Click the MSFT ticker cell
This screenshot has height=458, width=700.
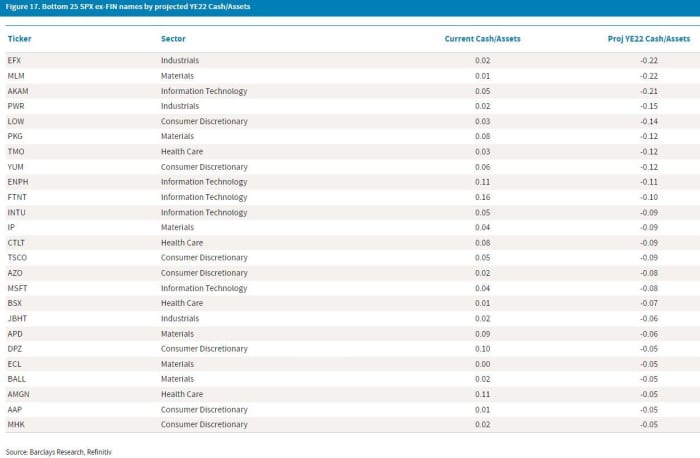click(x=17, y=288)
